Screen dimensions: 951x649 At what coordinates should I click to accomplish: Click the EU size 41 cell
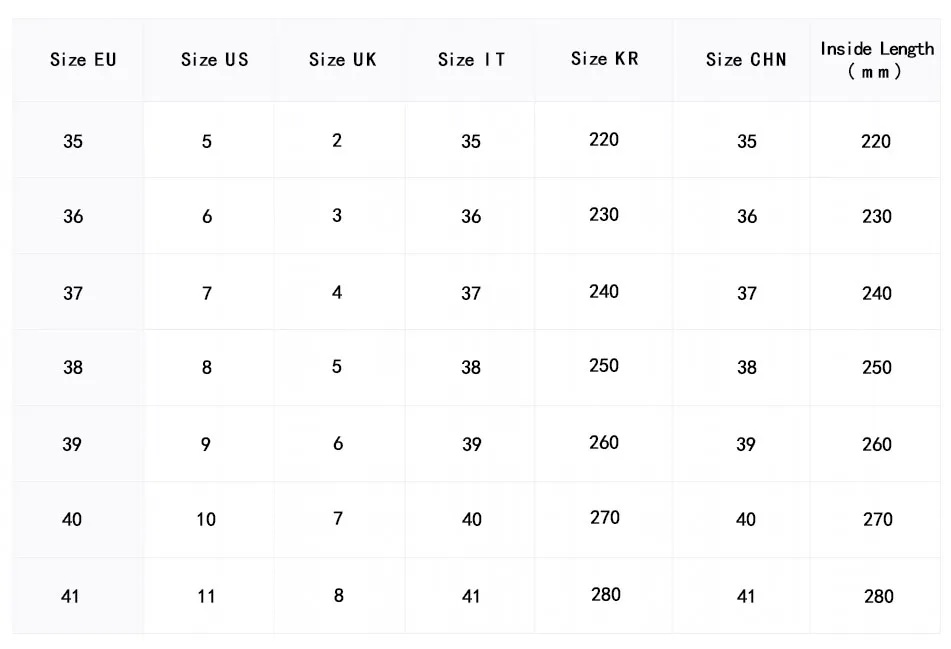coord(70,597)
